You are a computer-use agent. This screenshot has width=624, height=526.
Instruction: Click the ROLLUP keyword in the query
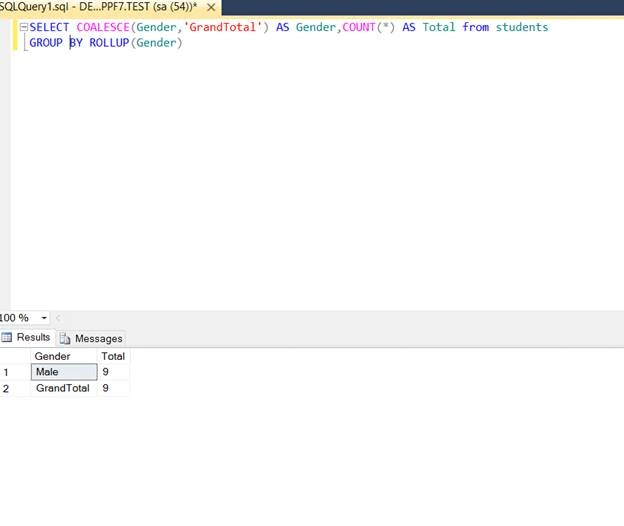(109, 43)
